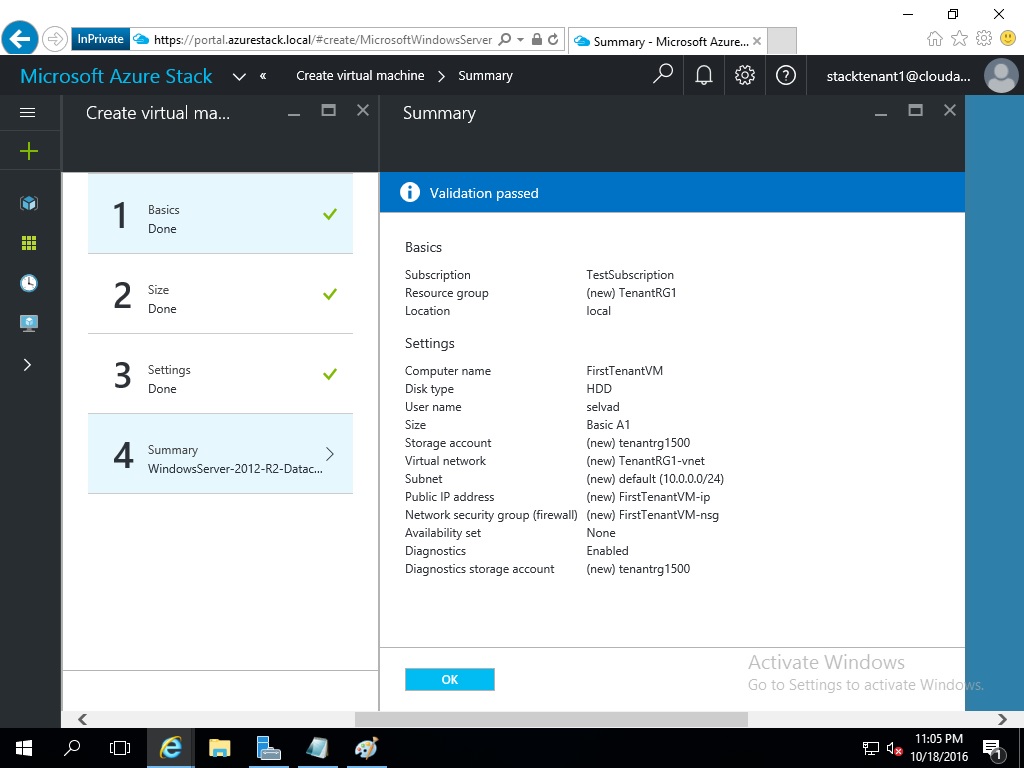The height and width of the screenshot is (768, 1024).
Task: Click the (new) TenantRG1 resource group value
Action: (x=632, y=293)
